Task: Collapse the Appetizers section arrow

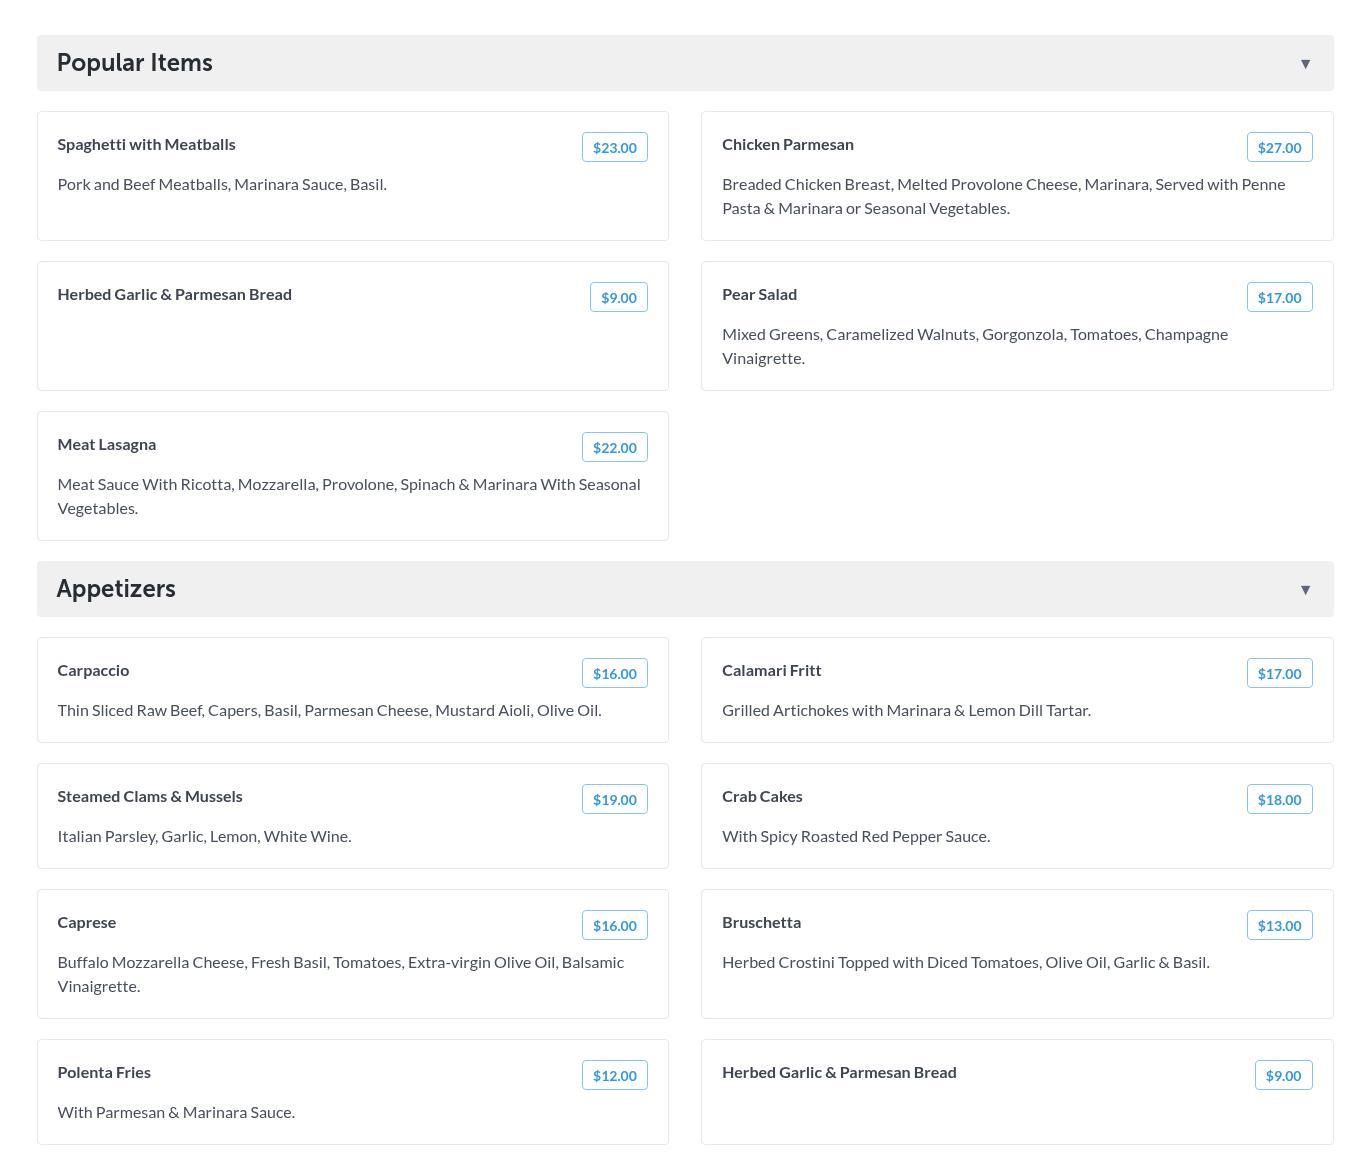Action: click(1305, 590)
